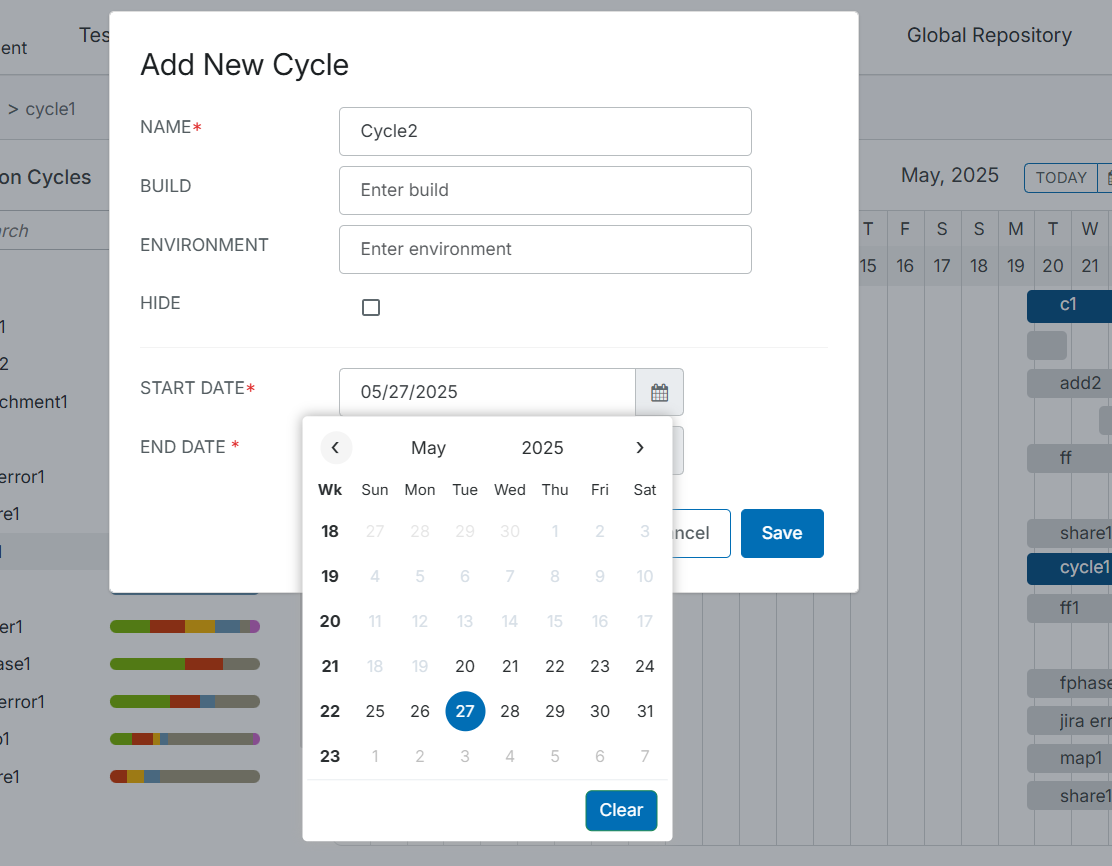Save the new cycle

(782, 533)
